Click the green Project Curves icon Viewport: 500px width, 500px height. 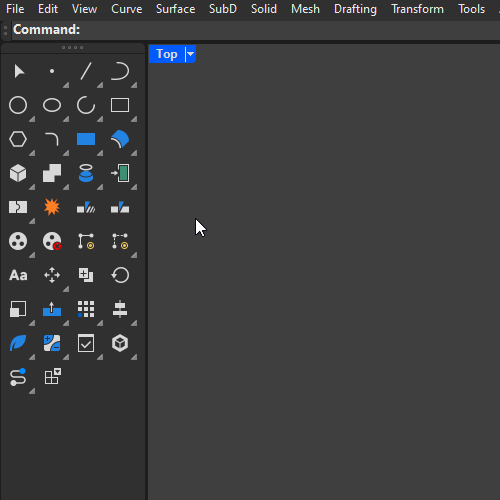point(120,173)
